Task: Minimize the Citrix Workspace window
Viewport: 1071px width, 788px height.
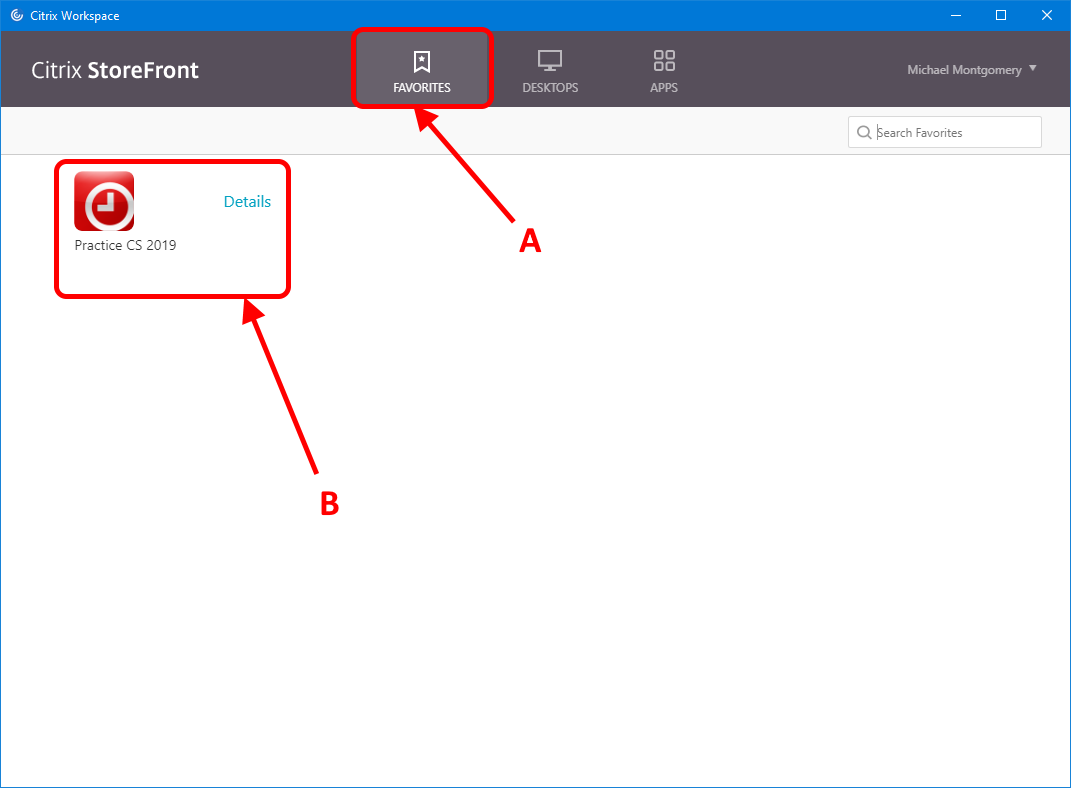Action: click(x=956, y=15)
